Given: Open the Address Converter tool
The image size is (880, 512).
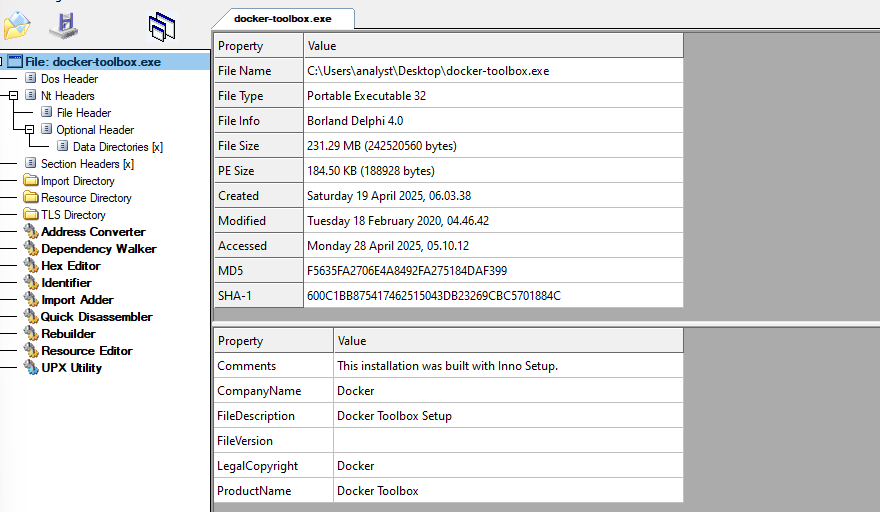Looking at the screenshot, I should click(x=92, y=232).
